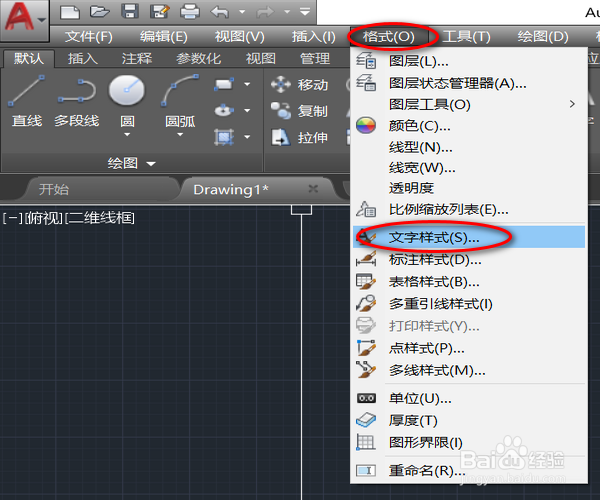Open the 编辑(E) menu
Screen dimensions: 600x500
(164, 37)
